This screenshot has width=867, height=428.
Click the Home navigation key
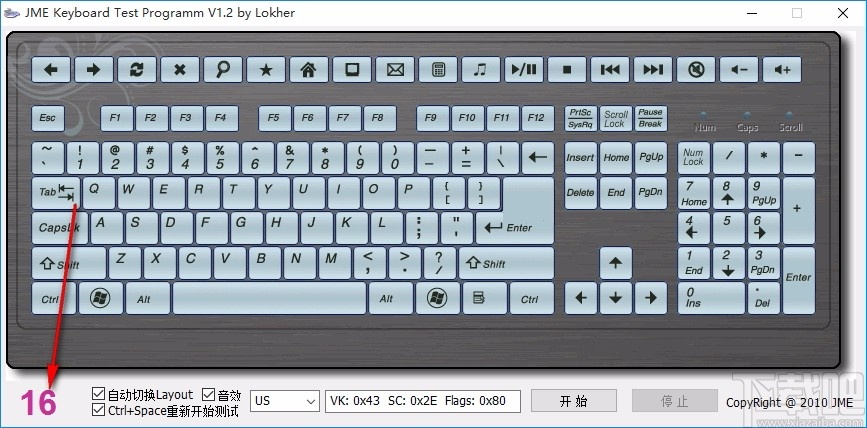tap(615, 158)
